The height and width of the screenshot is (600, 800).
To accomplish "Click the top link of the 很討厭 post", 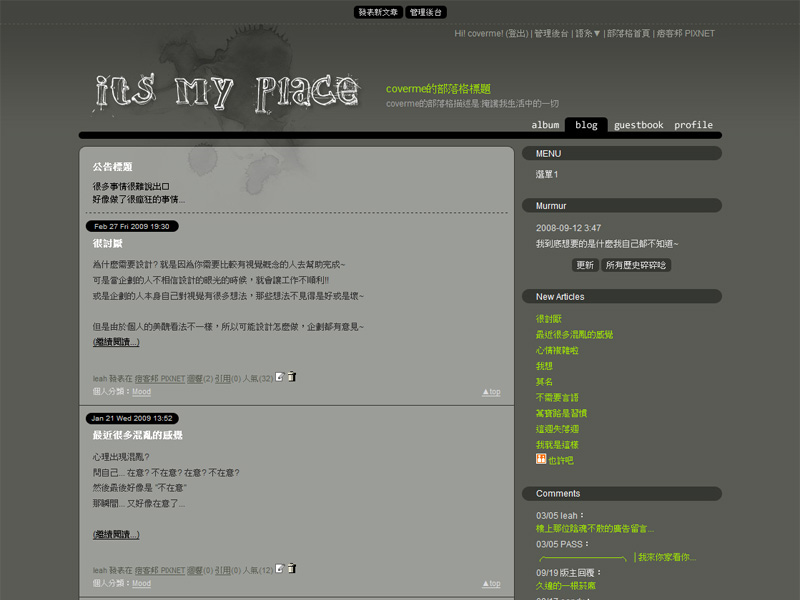I will click(491, 392).
